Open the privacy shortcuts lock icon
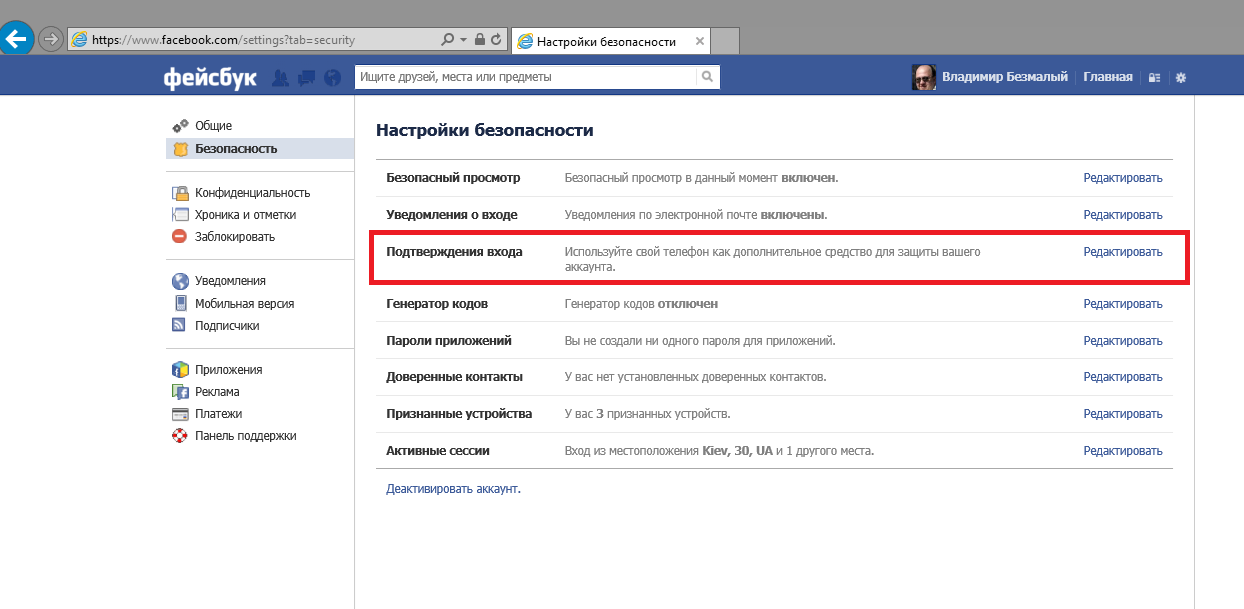The image size is (1244, 609). click(1154, 77)
